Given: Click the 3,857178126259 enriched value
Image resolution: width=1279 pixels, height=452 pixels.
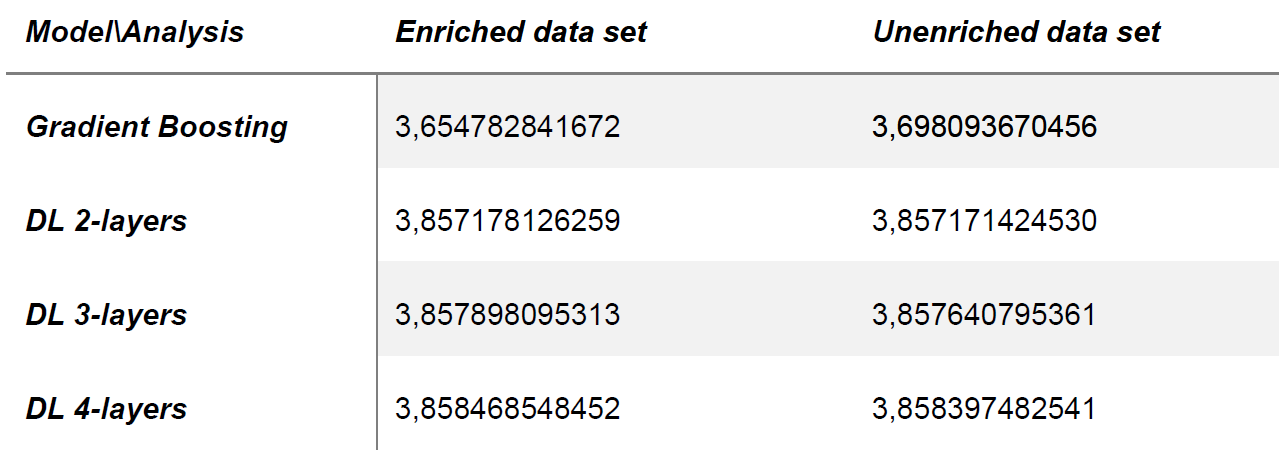Looking at the screenshot, I should [x=508, y=221].
